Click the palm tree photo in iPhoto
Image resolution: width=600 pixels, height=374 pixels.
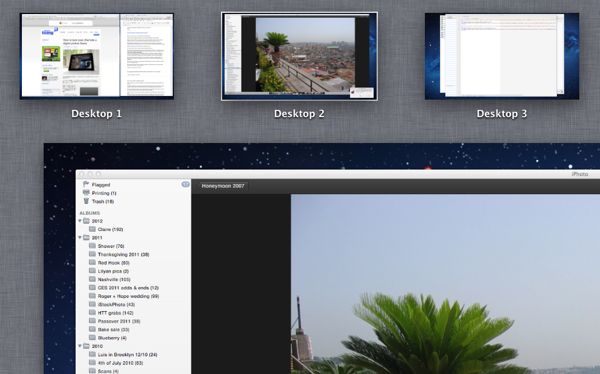pyautogui.click(x=445, y=284)
